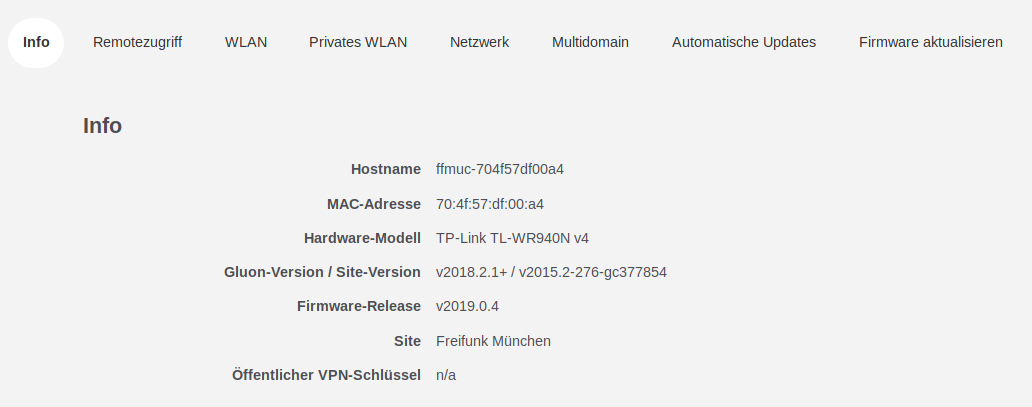
Task: Click the MAC-Adresse label
Action: pyautogui.click(x=374, y=204)
